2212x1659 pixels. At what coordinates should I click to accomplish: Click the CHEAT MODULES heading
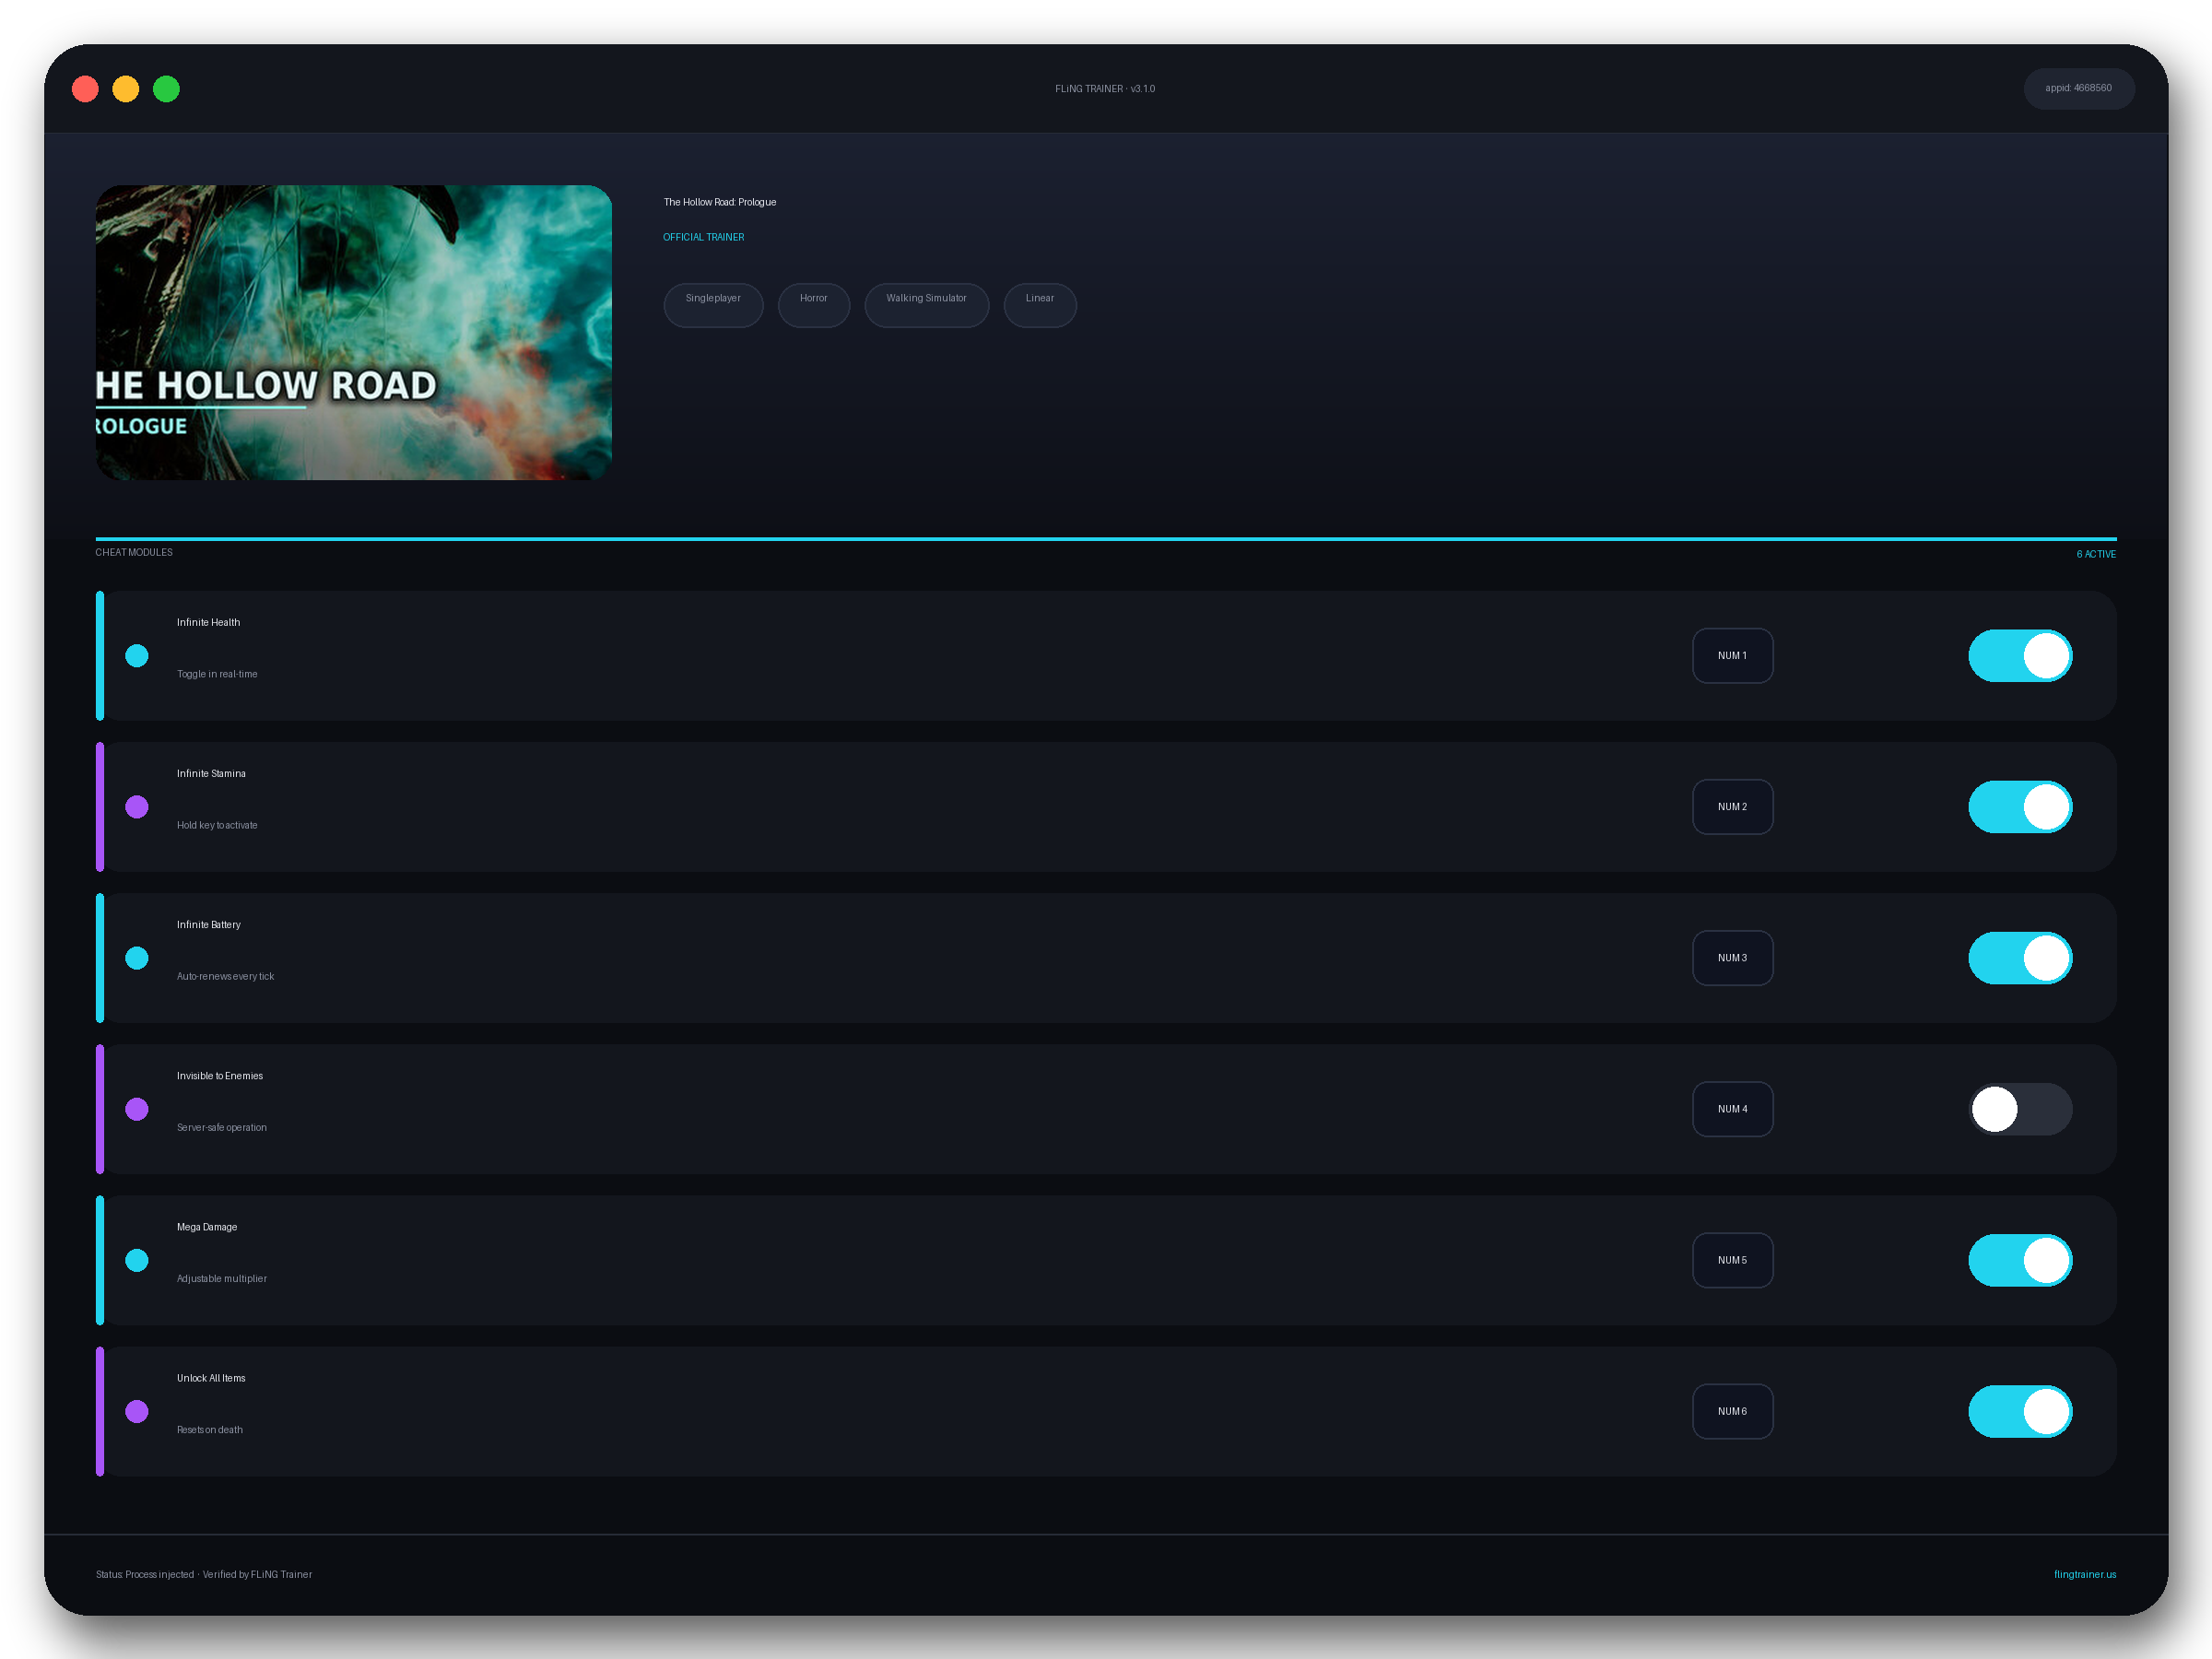point(134,552)
